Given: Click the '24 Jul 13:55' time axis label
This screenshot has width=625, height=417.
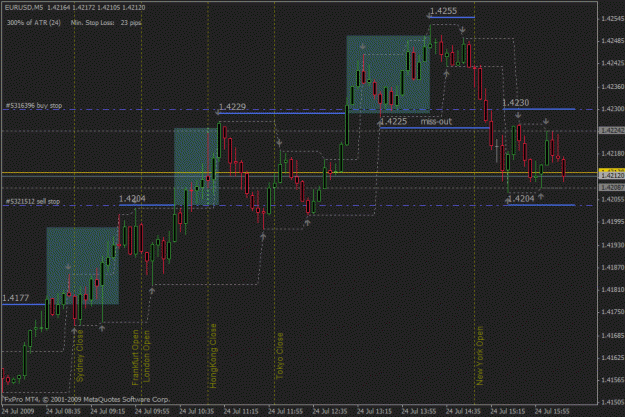Looking at the screenshot, I should point(419,411).
